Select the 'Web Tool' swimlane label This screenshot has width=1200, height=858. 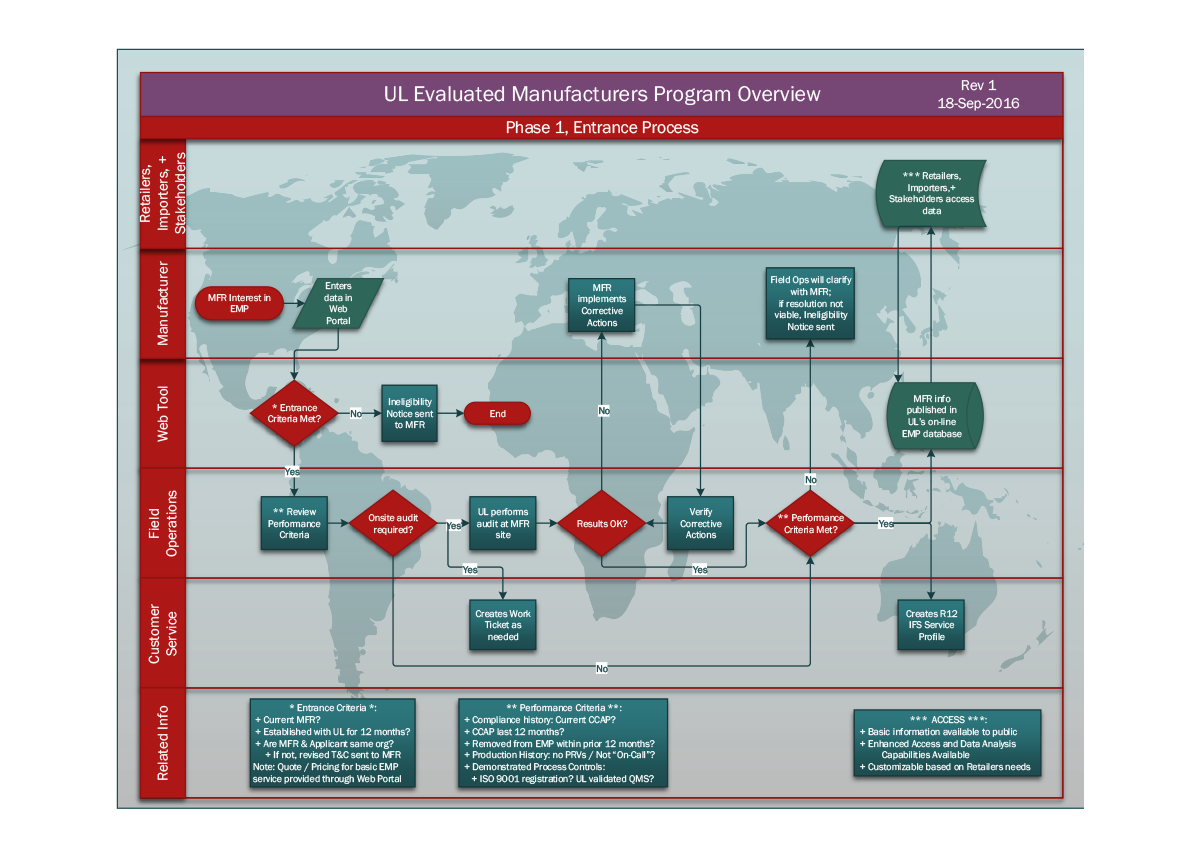coord(163,414)
